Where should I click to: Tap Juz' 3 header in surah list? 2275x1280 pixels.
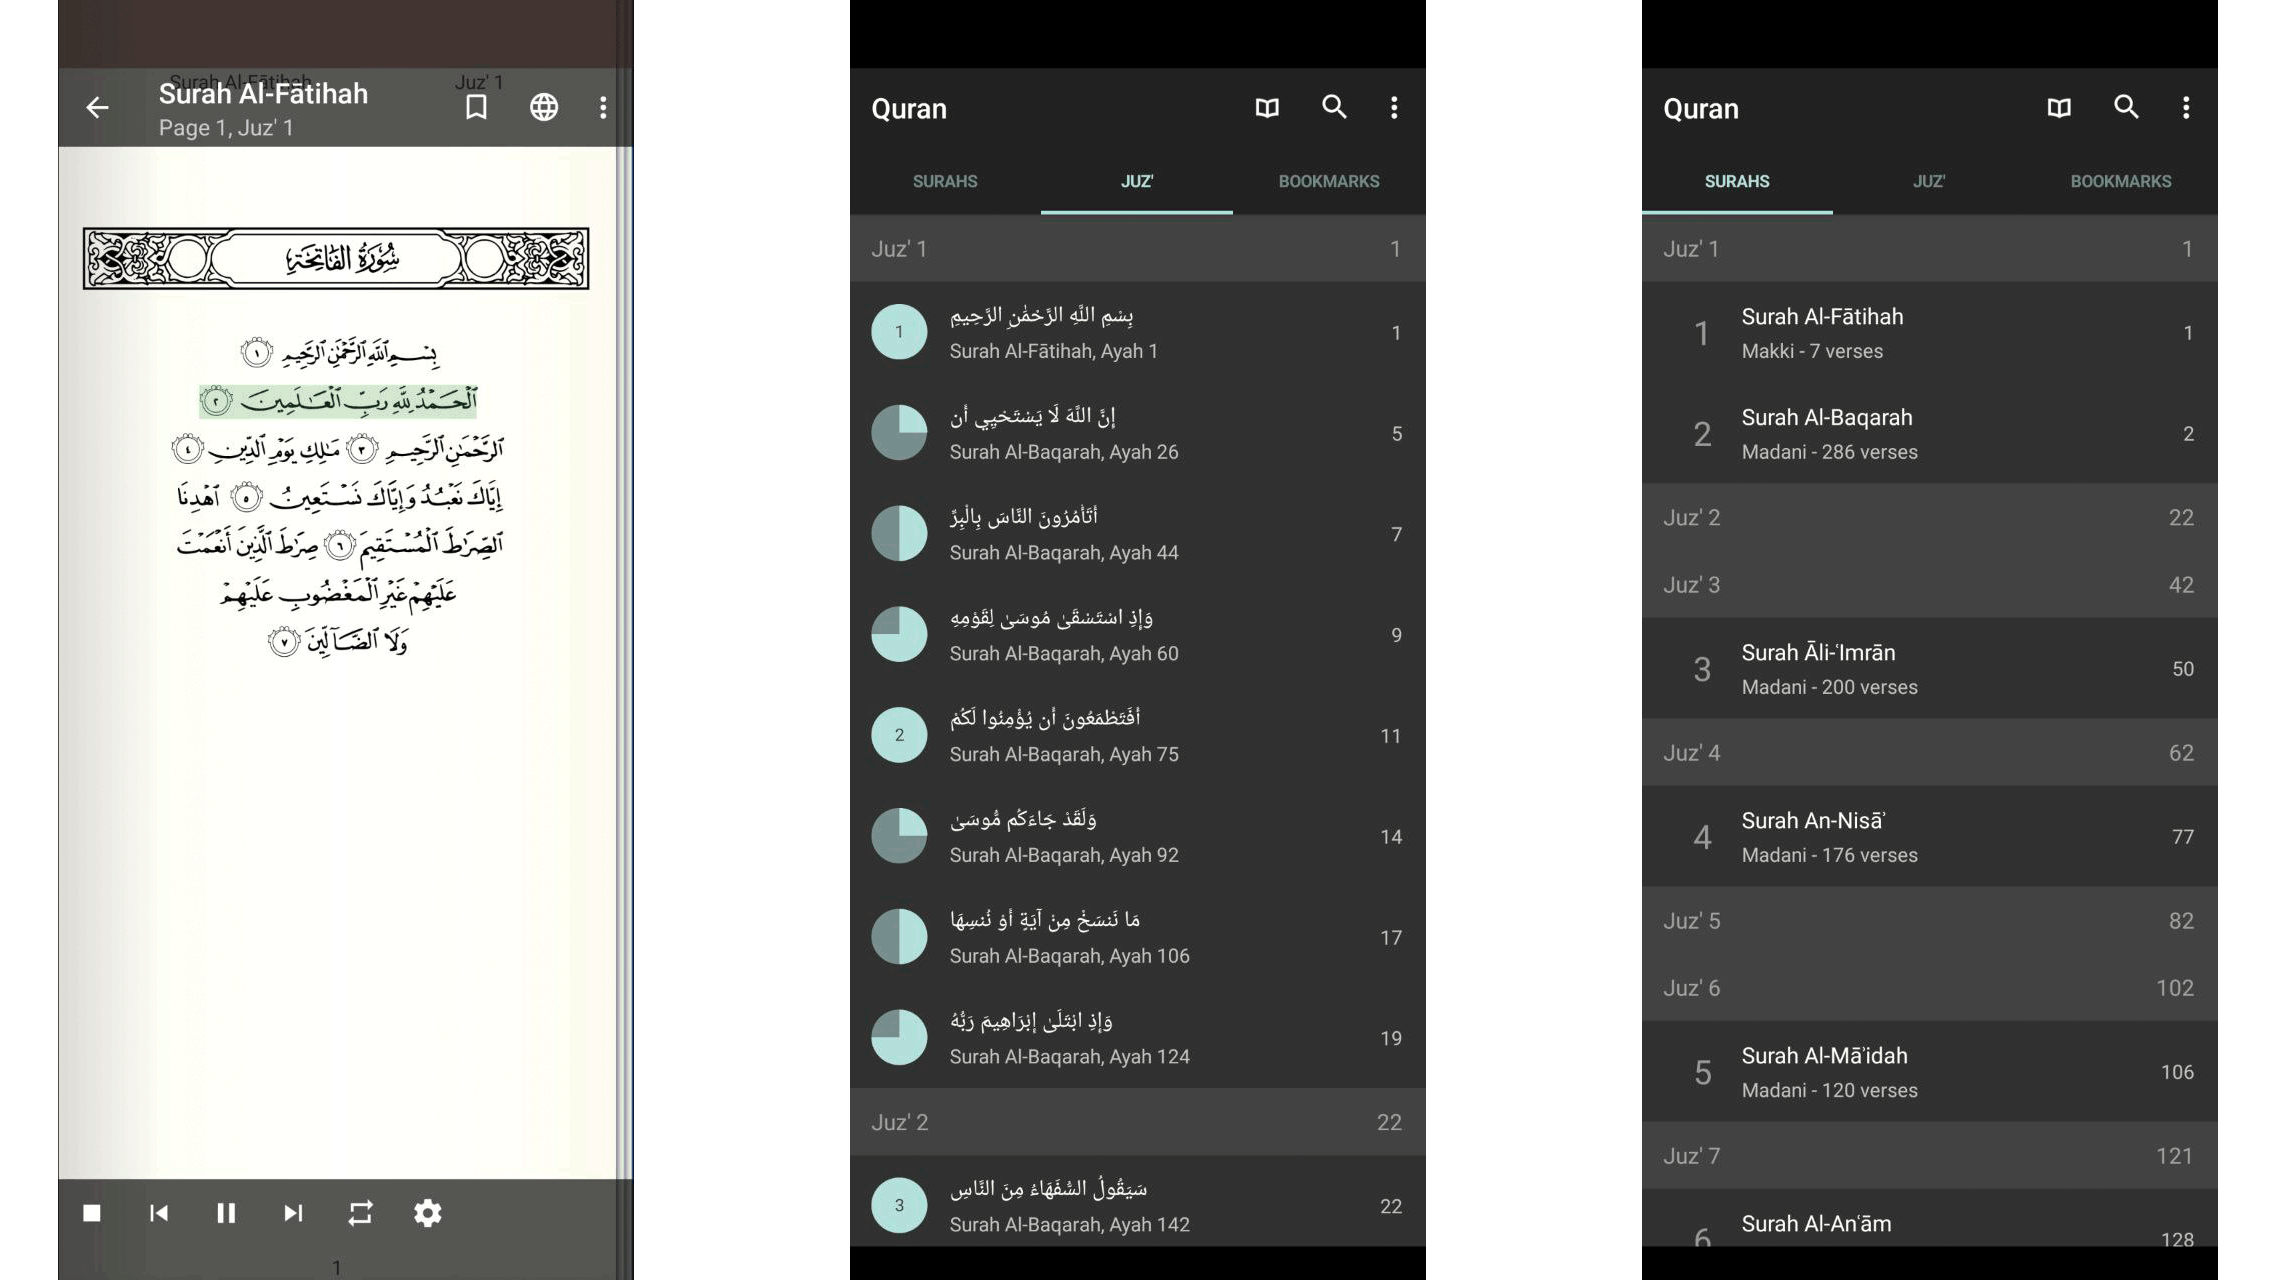(x=1930, y=584)
